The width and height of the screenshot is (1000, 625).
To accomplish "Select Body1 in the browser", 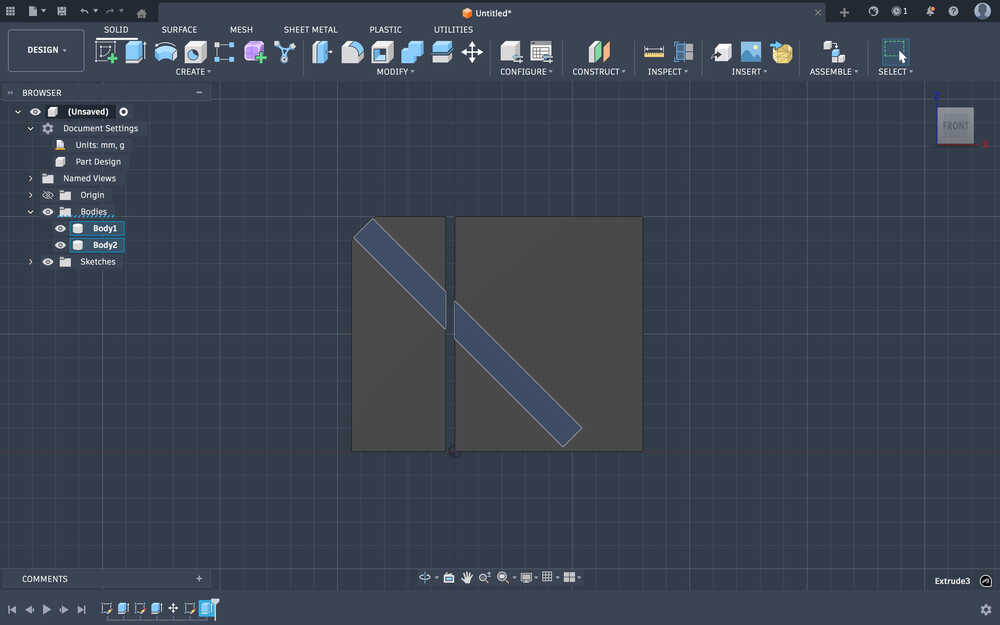I will pyautogui.click(x=105, y=228).
